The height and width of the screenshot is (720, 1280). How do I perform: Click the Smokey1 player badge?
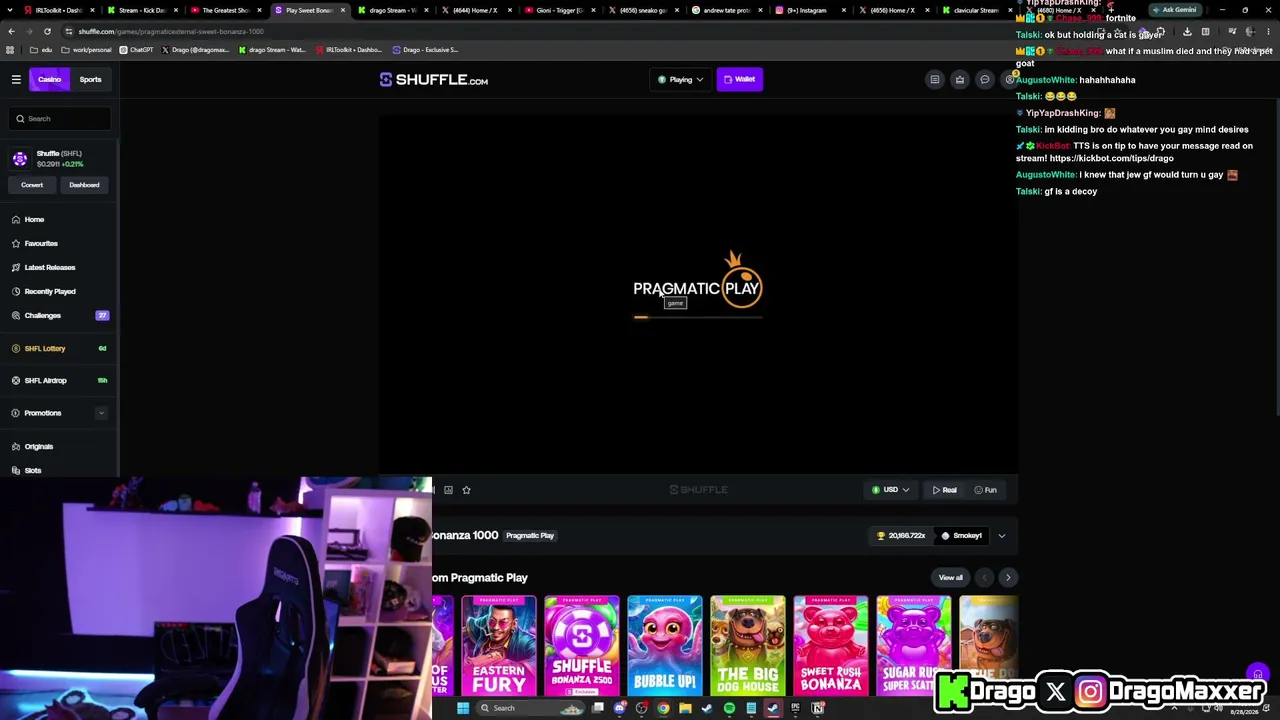point(961,536)
